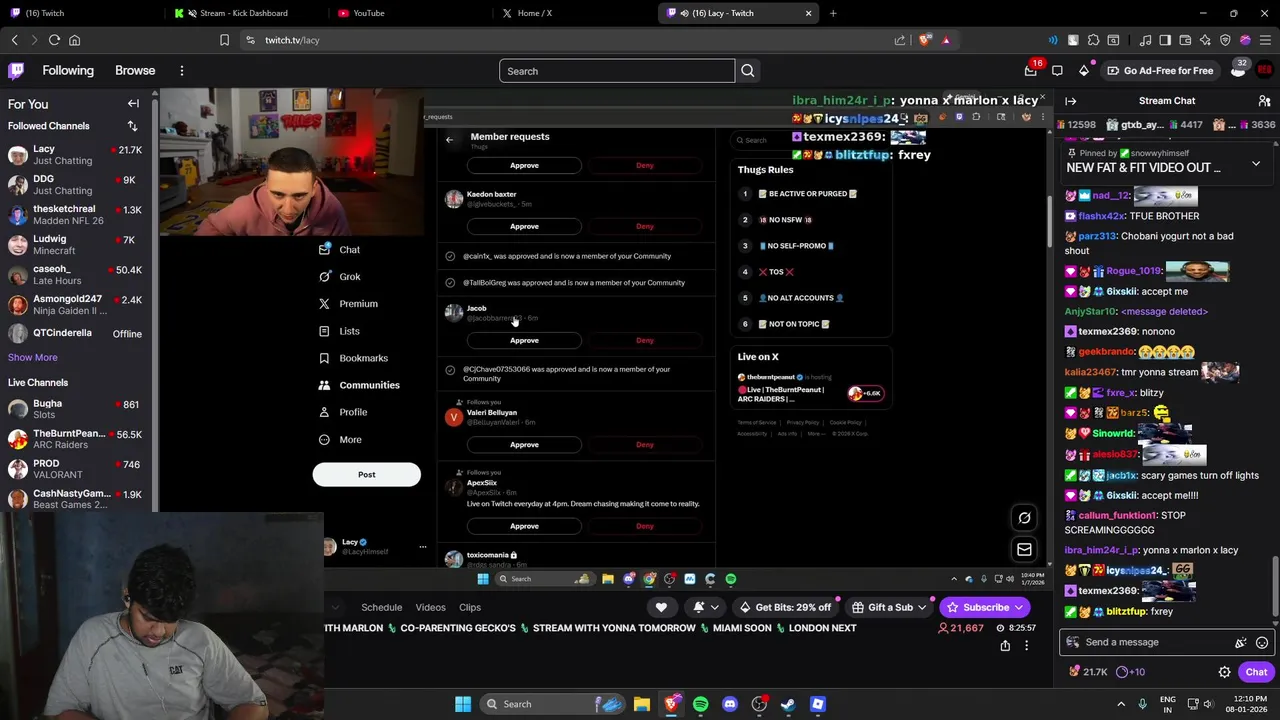The height and width of the screenshot is (720, 1280).
Task: Click the Brave Rewards triangle icon
Action: tap(946, 40)
